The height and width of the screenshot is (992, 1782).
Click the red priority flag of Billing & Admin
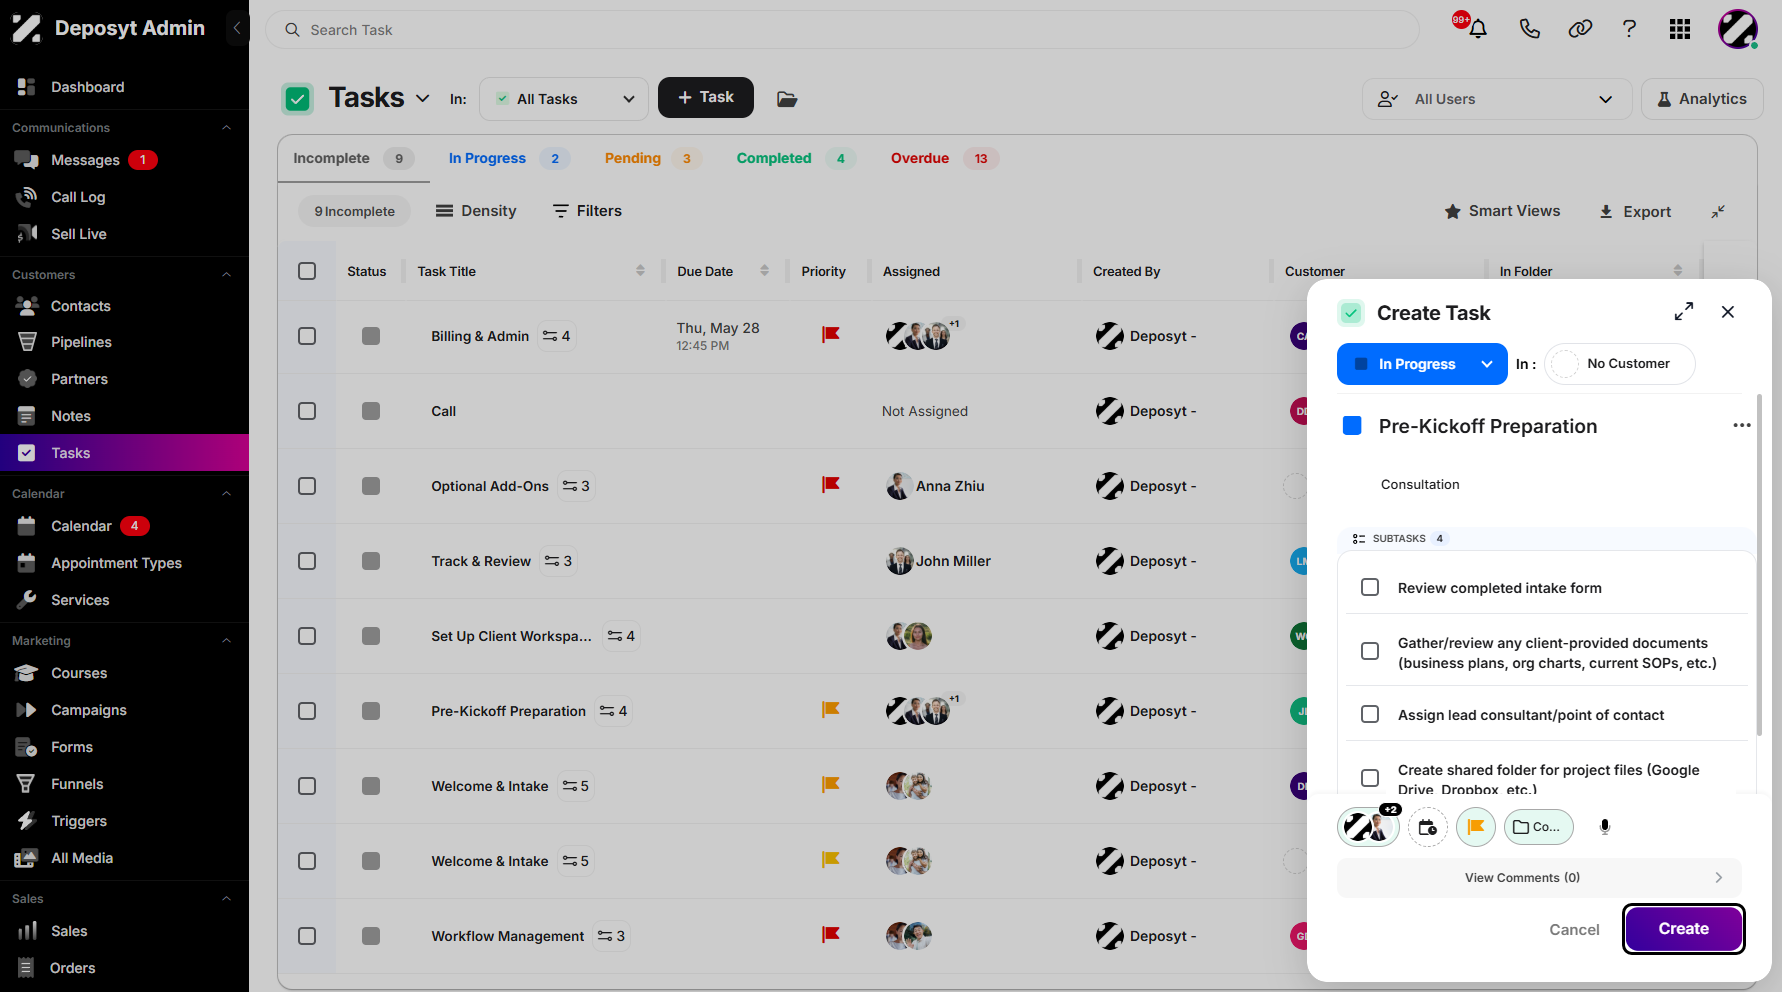831,335
